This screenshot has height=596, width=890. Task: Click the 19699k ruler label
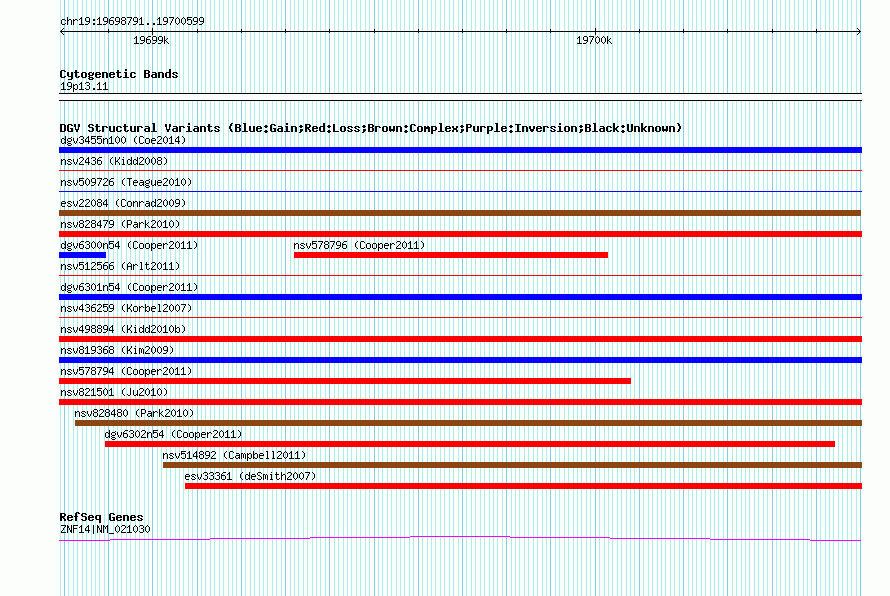tap(151, 40)
